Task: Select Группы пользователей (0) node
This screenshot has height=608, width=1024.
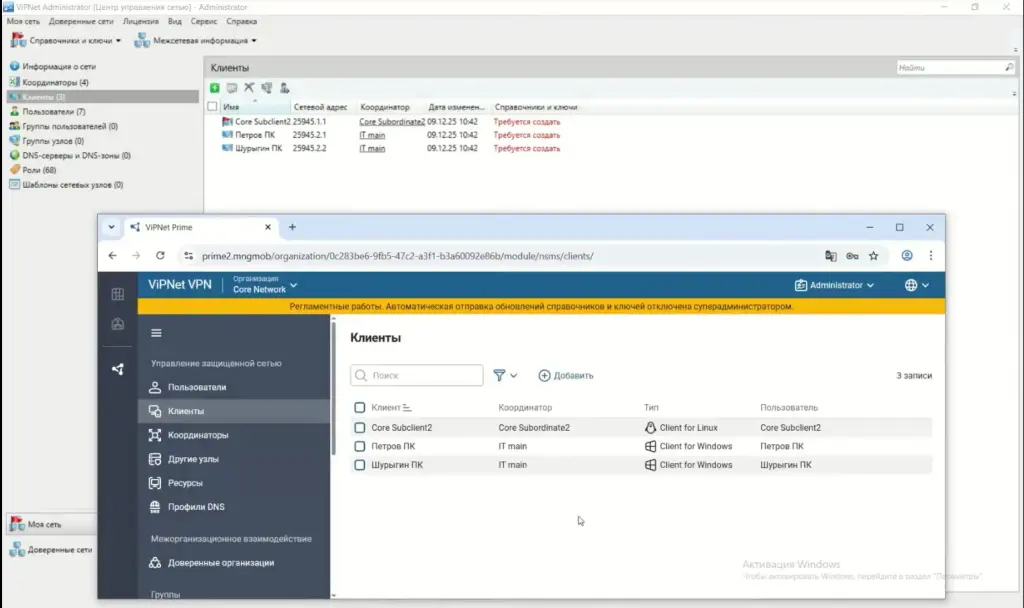Action: tap(70, 126)
